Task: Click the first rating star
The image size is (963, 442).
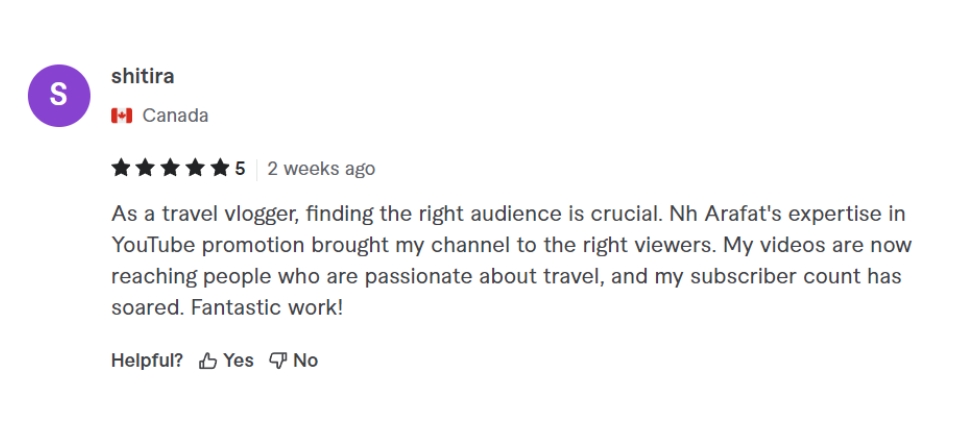Action: pos(121,168)
